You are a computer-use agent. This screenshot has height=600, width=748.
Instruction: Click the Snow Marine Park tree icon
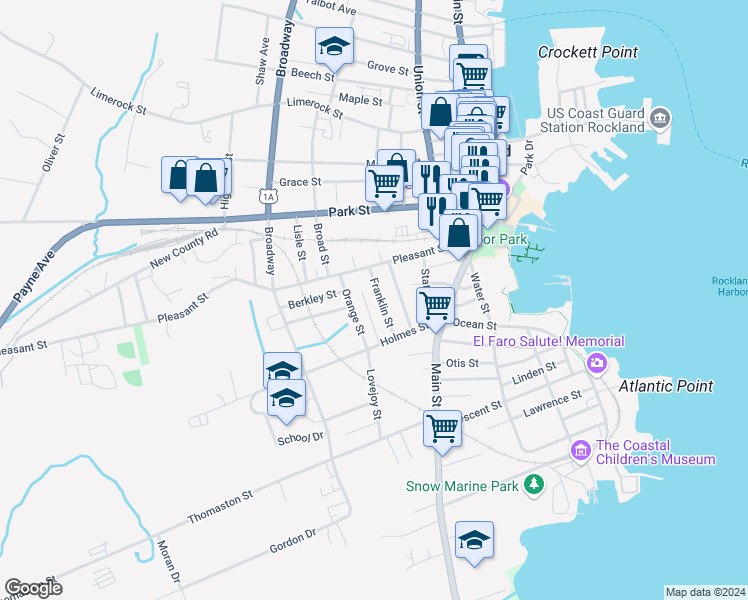(x=535, y=486)
